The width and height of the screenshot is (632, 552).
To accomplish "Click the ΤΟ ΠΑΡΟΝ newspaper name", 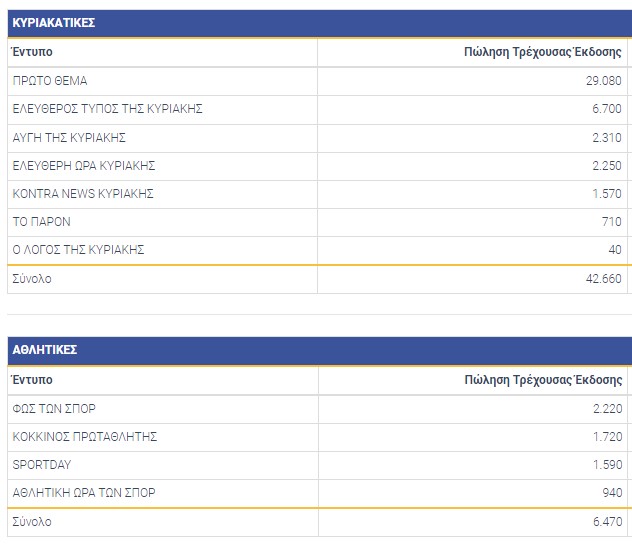I will [x=42, y=221].
